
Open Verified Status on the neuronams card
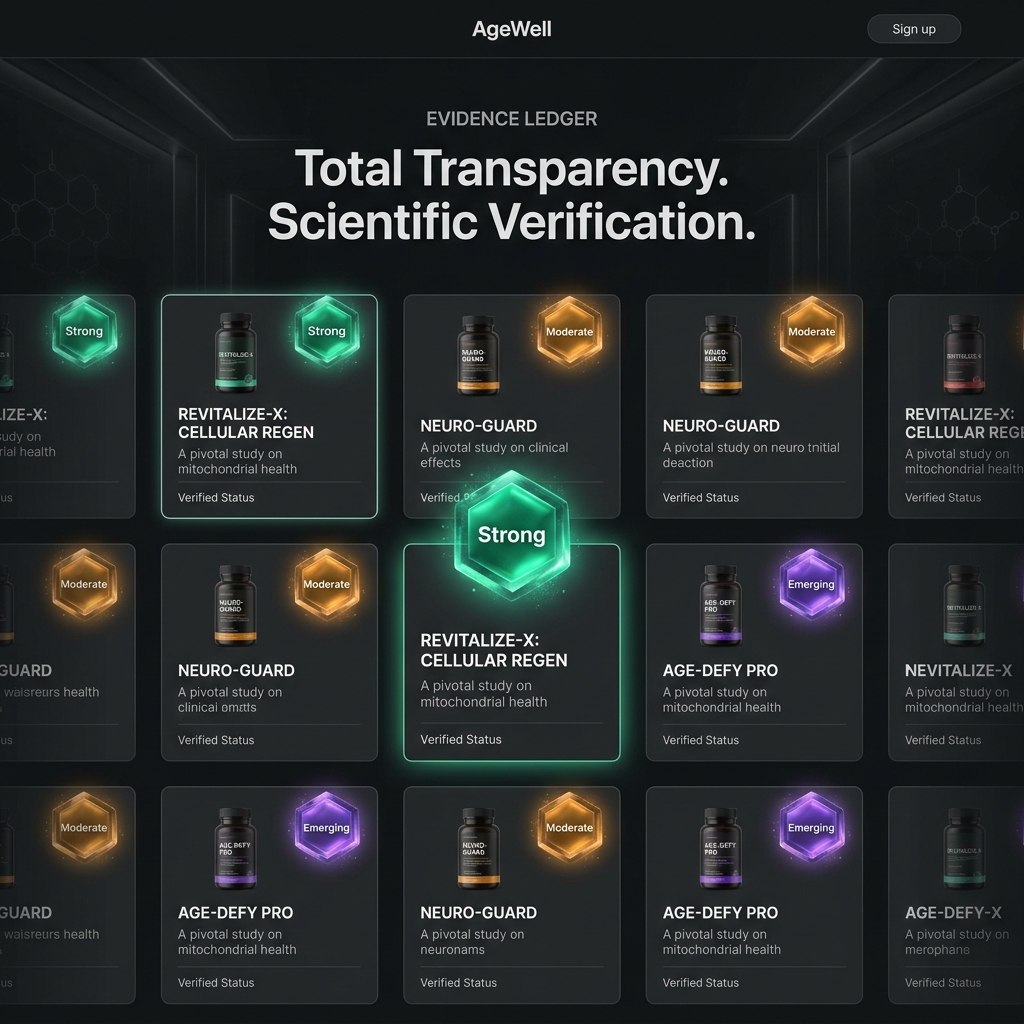click(458, 983)
